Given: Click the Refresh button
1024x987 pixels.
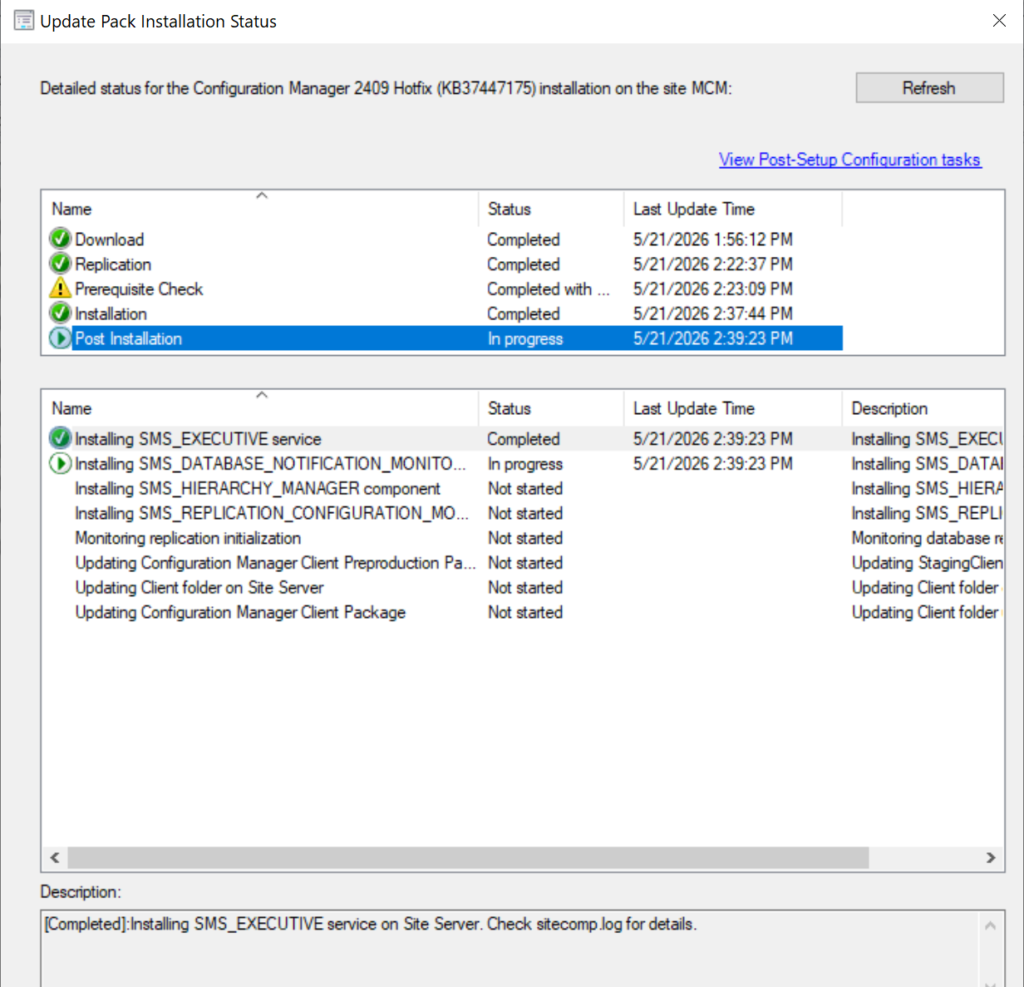Looking at the screenshot, I should coord(929,88).
